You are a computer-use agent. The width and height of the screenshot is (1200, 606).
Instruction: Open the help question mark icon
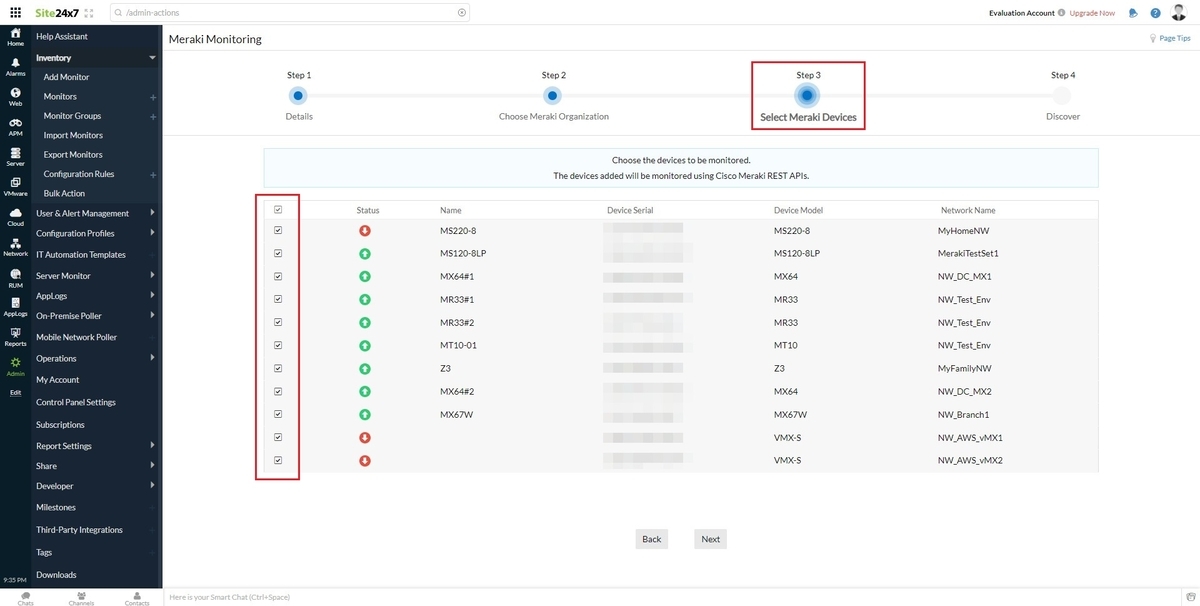[x=1155, y=13]
